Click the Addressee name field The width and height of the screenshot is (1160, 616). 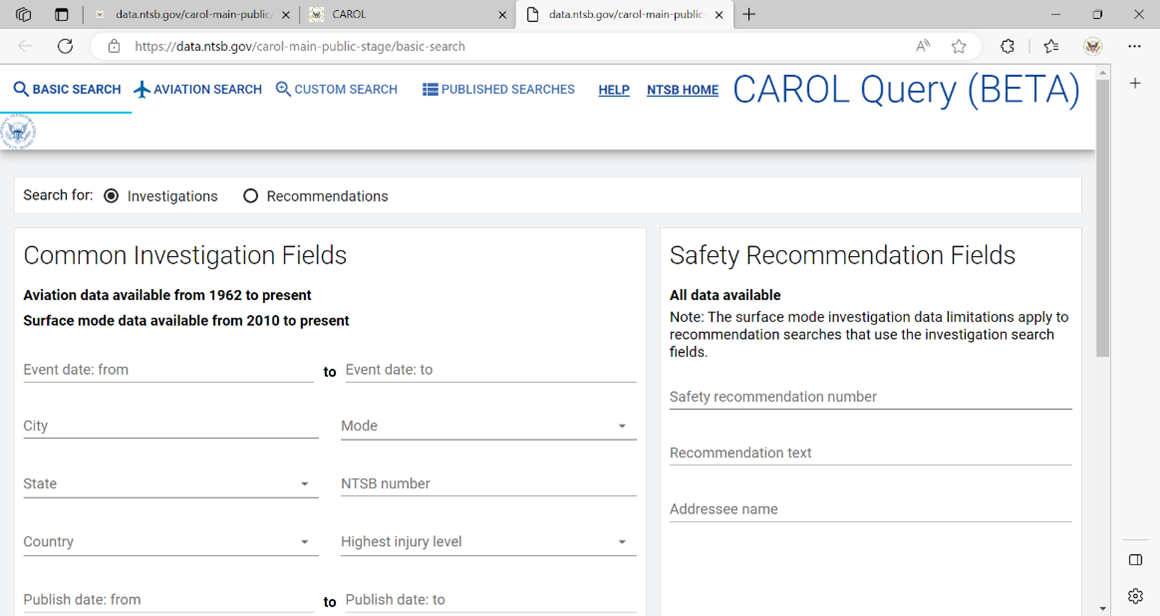point(871,510)
